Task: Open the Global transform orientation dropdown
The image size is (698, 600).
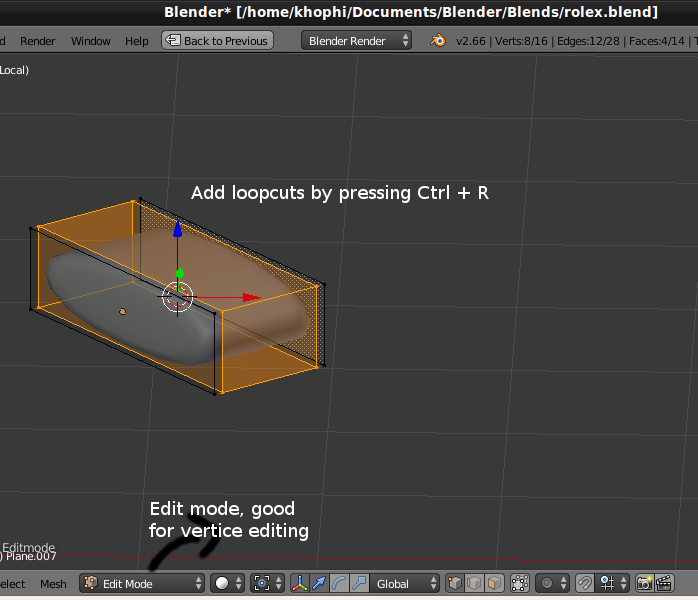Action: (404, 584)
